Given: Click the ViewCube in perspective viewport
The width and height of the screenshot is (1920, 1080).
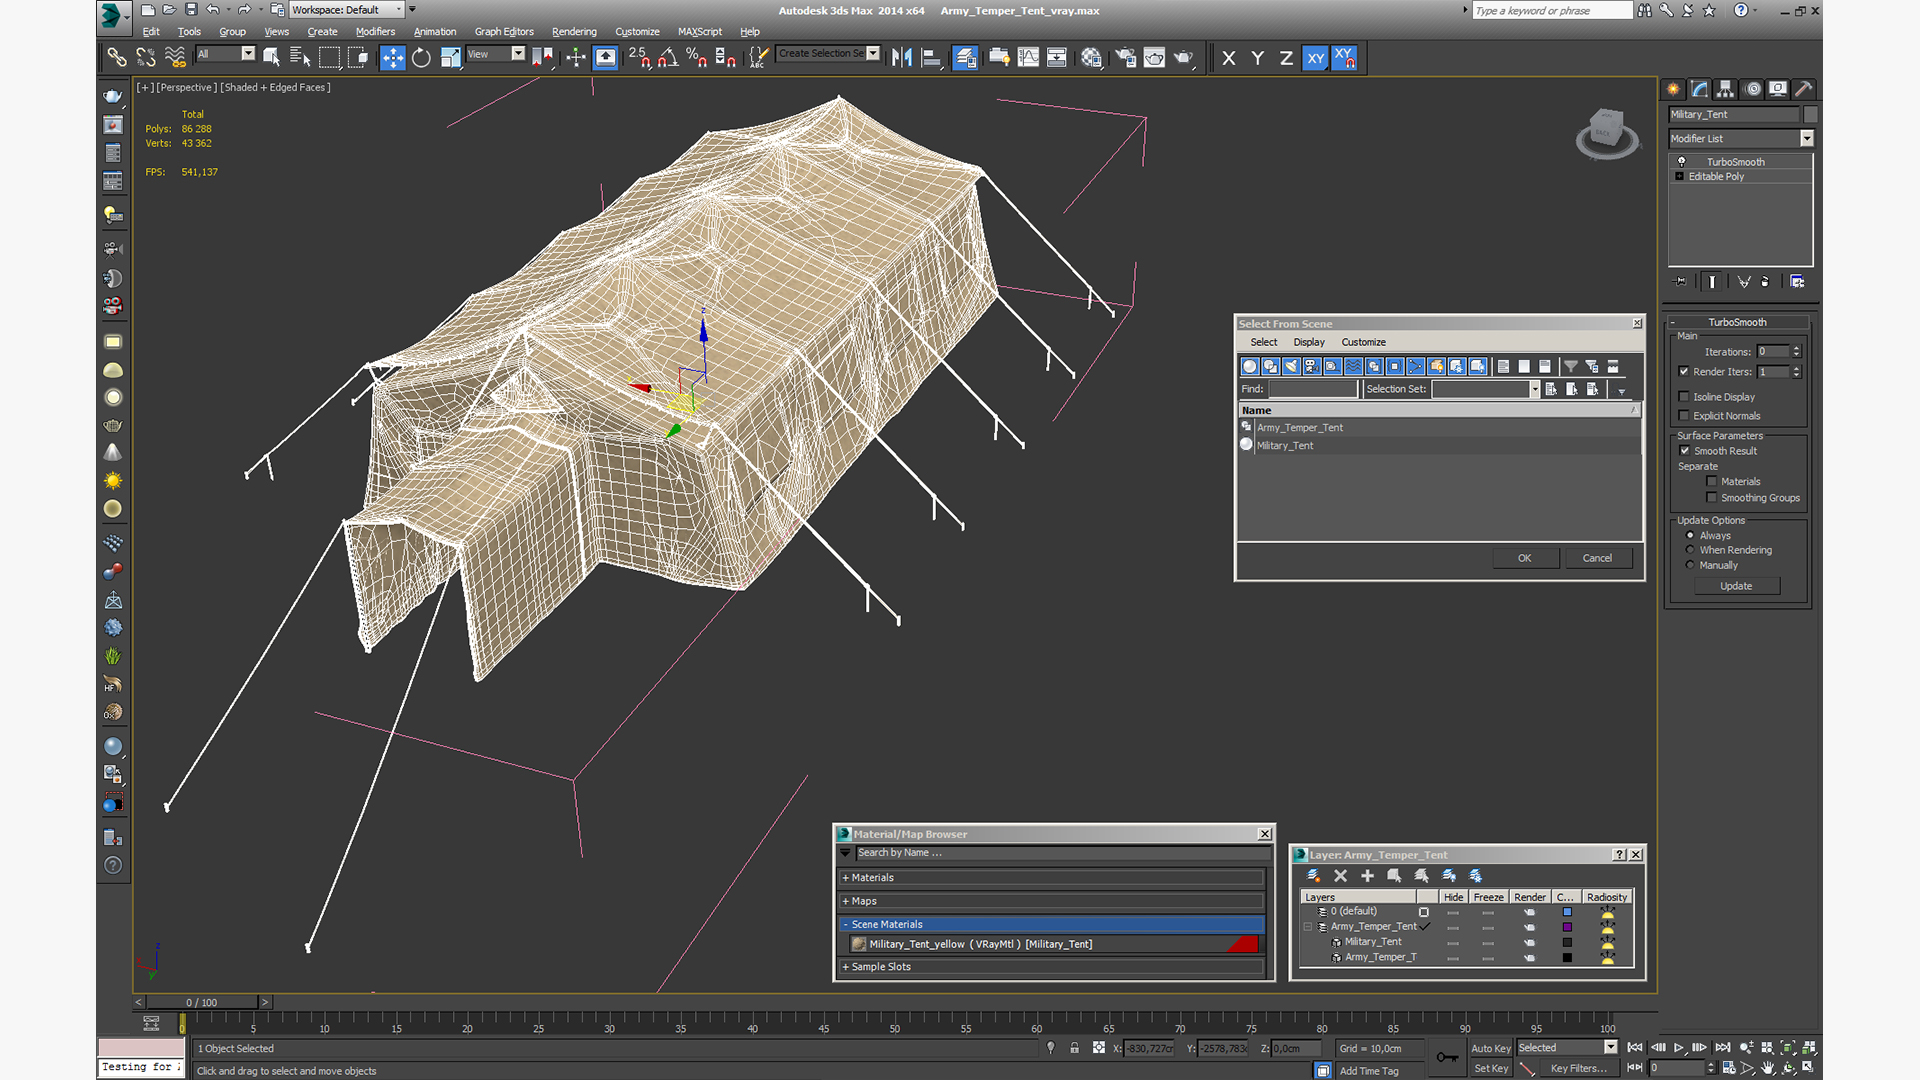Looking at the screenshot, I should 1606,132.
